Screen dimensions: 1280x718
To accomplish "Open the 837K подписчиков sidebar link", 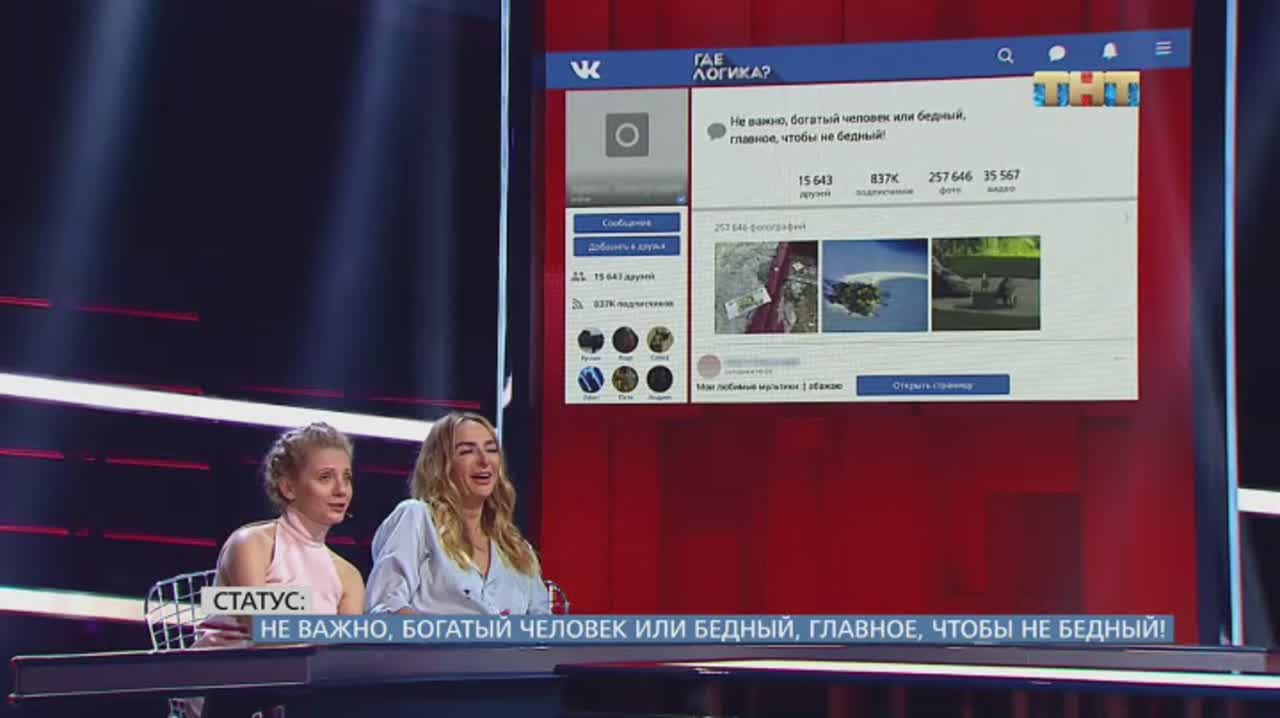I will [632, 303].
